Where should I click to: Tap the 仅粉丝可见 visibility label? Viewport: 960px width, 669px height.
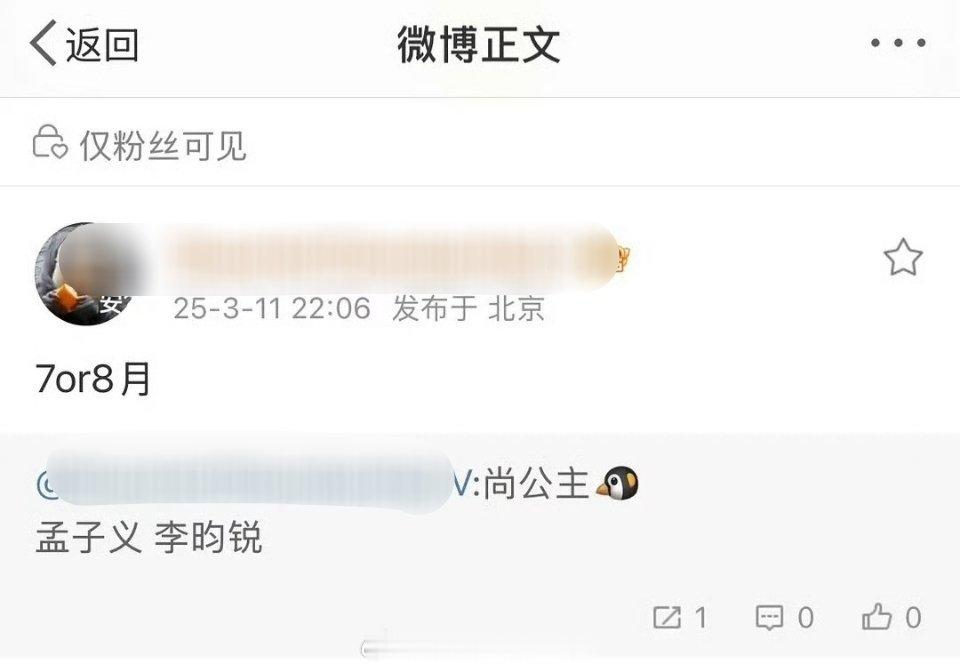[163, 146]
